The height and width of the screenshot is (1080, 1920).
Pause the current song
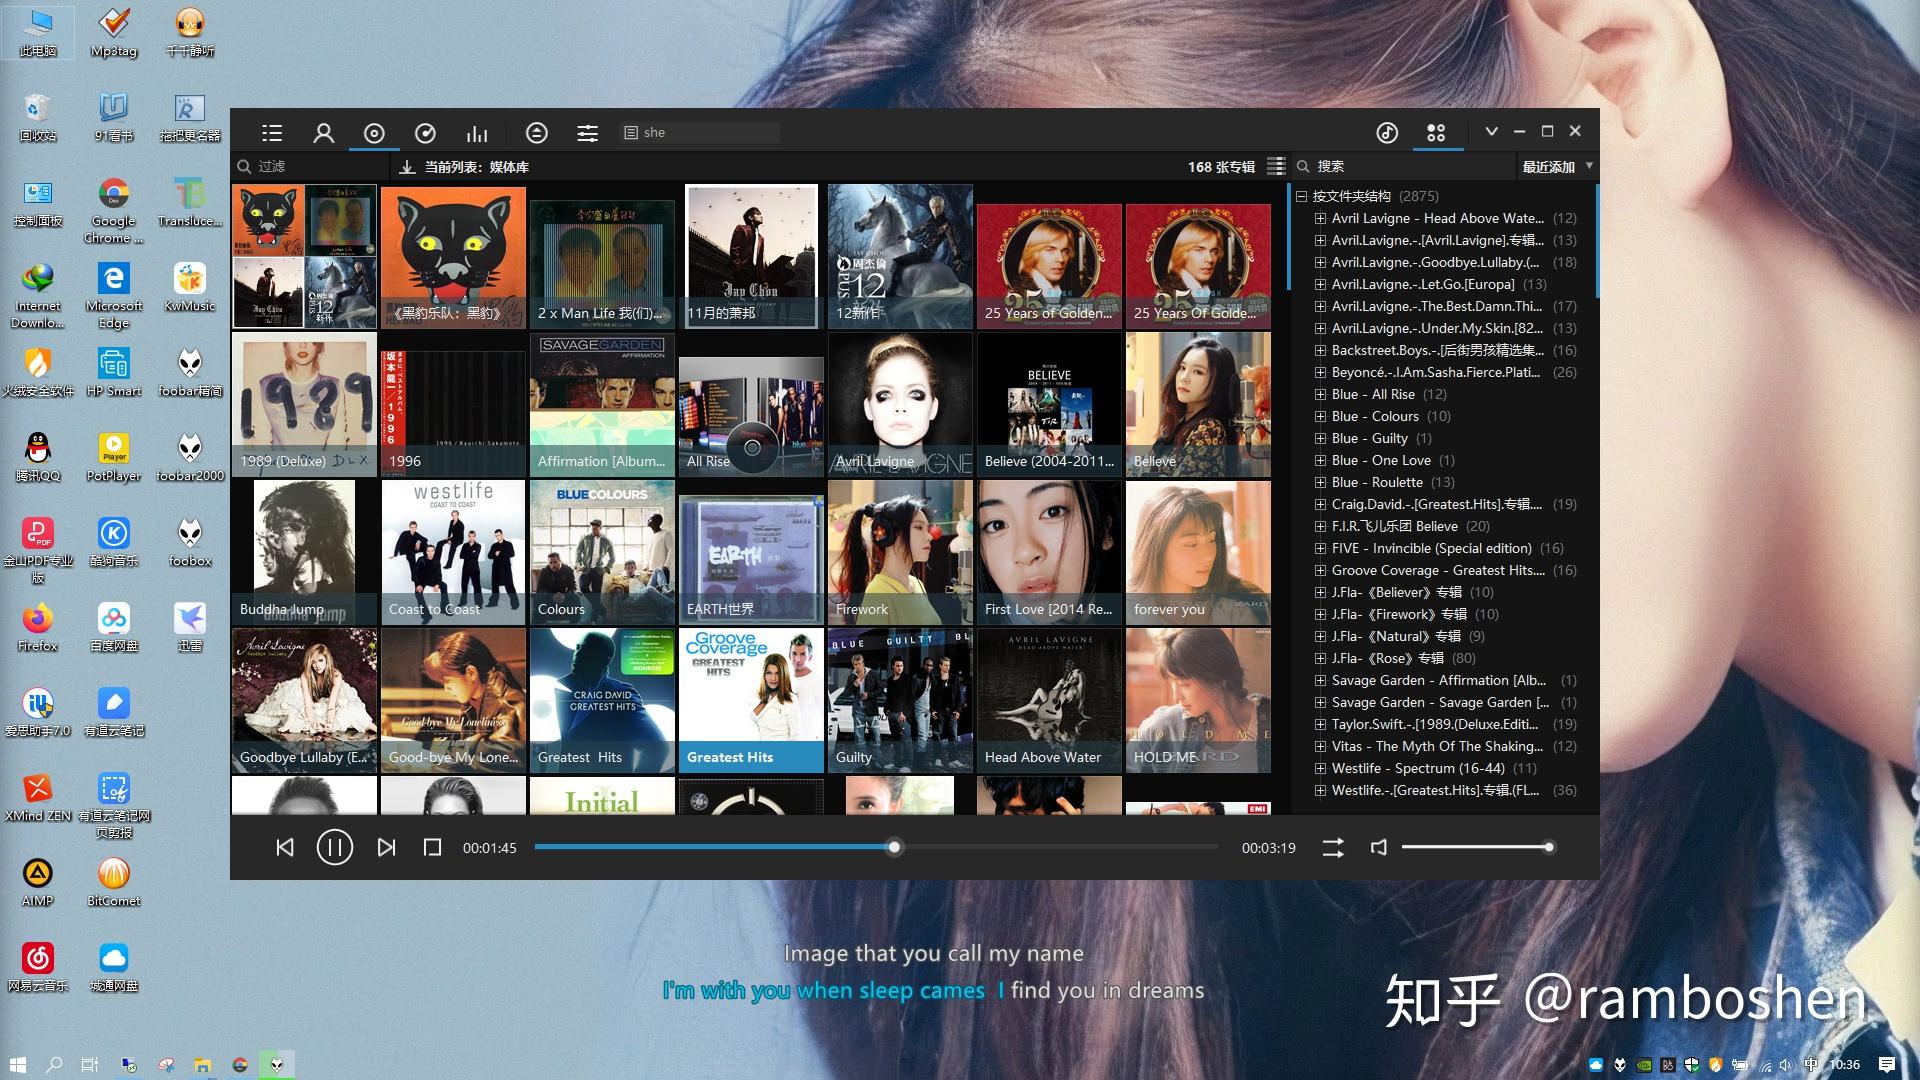click(334, 847)
